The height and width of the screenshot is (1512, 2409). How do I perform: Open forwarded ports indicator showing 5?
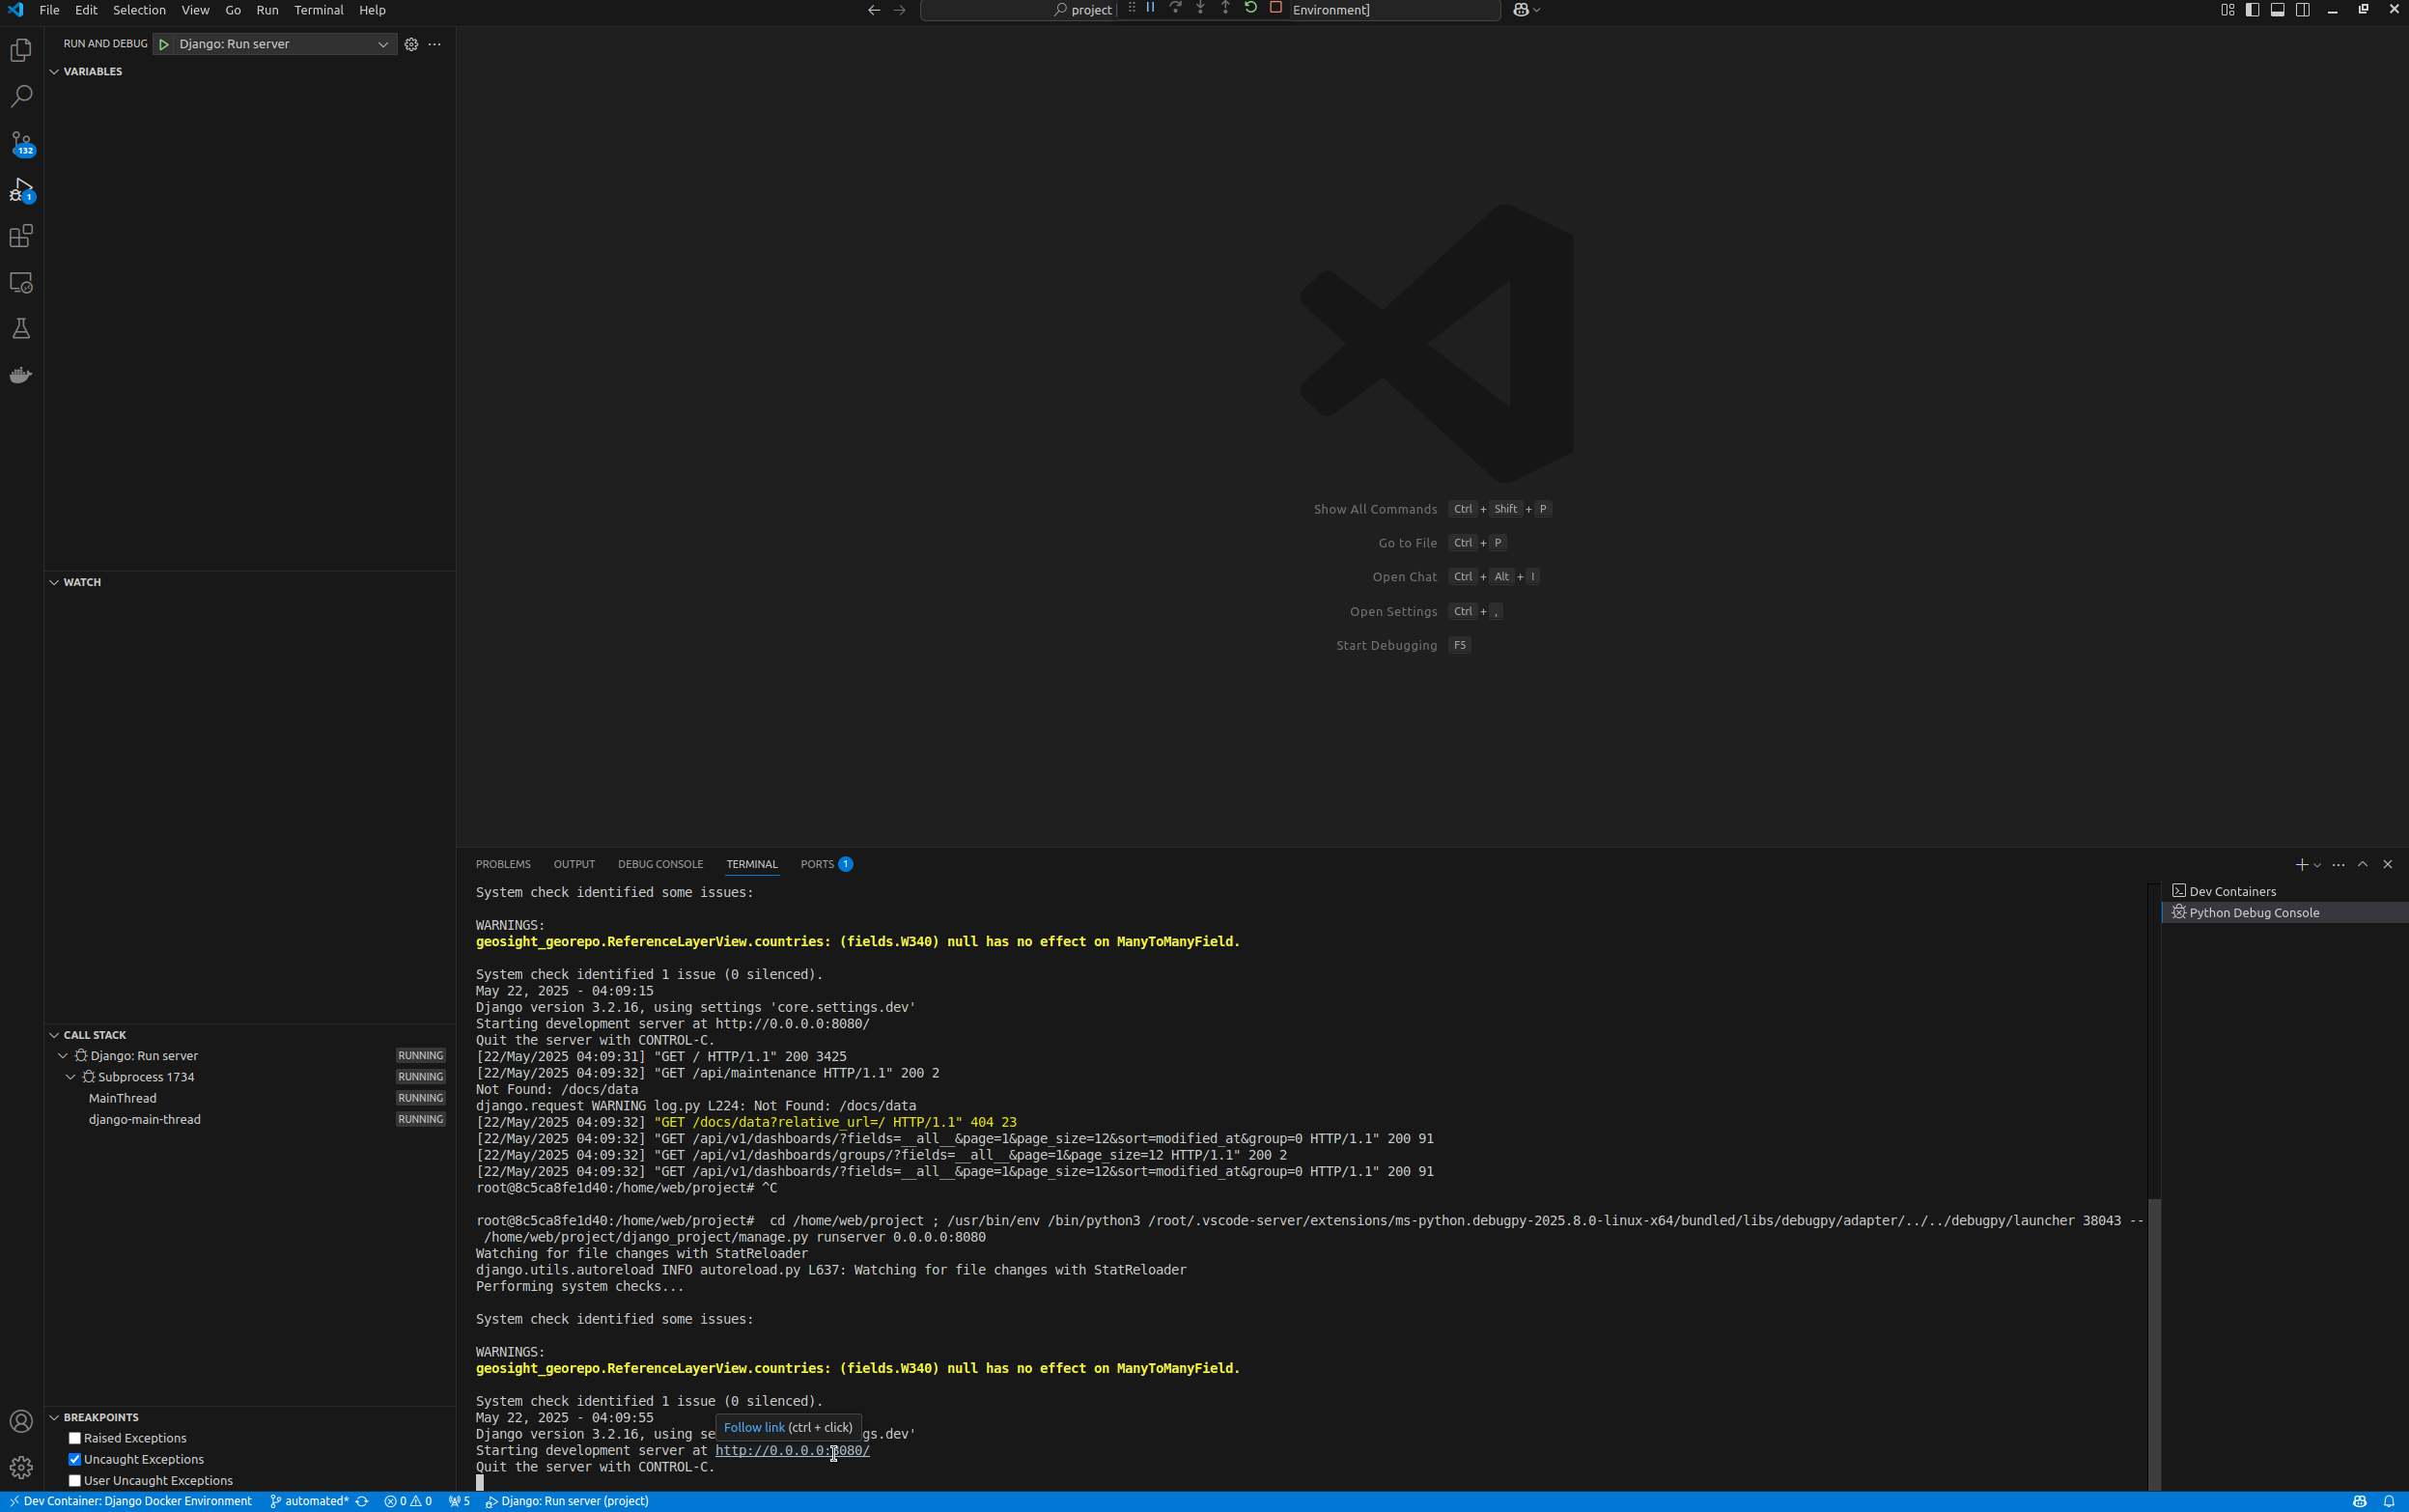(459, 1501)
